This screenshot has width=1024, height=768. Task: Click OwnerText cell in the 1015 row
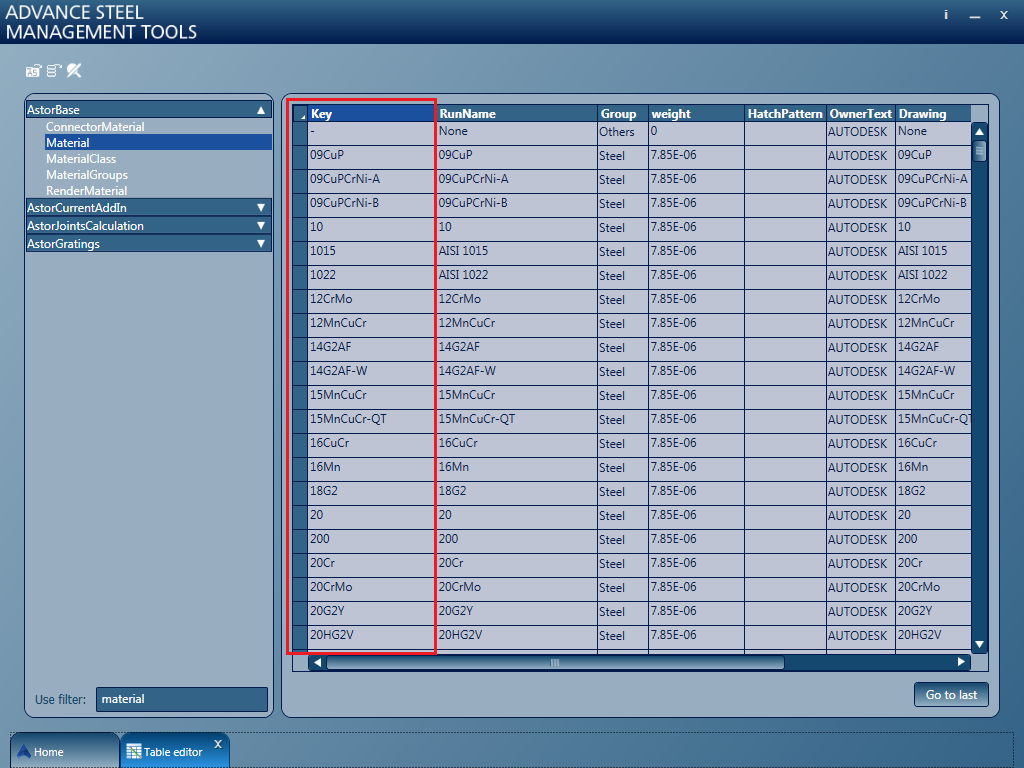[x=861, y=253]
